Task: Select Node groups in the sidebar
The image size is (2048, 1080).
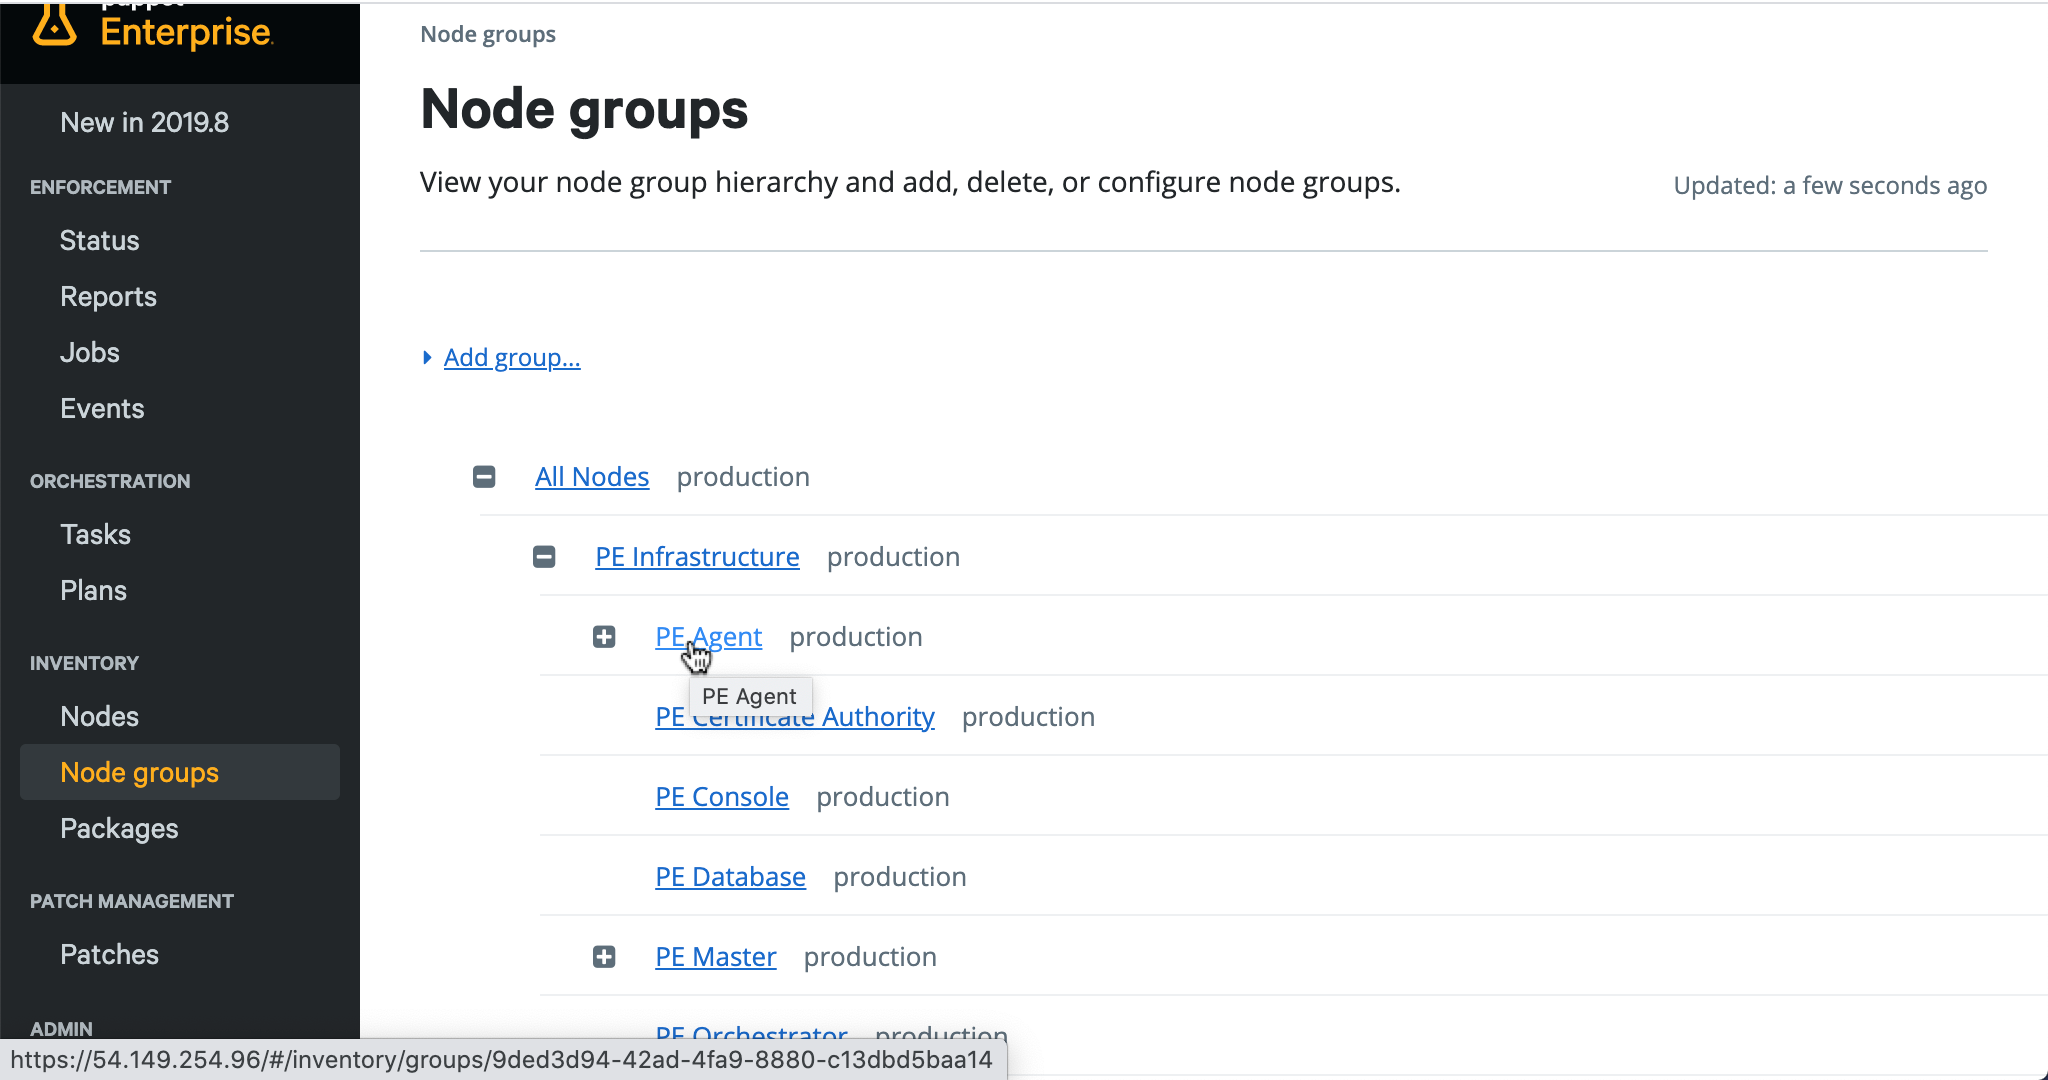Action: coord(180,772)
